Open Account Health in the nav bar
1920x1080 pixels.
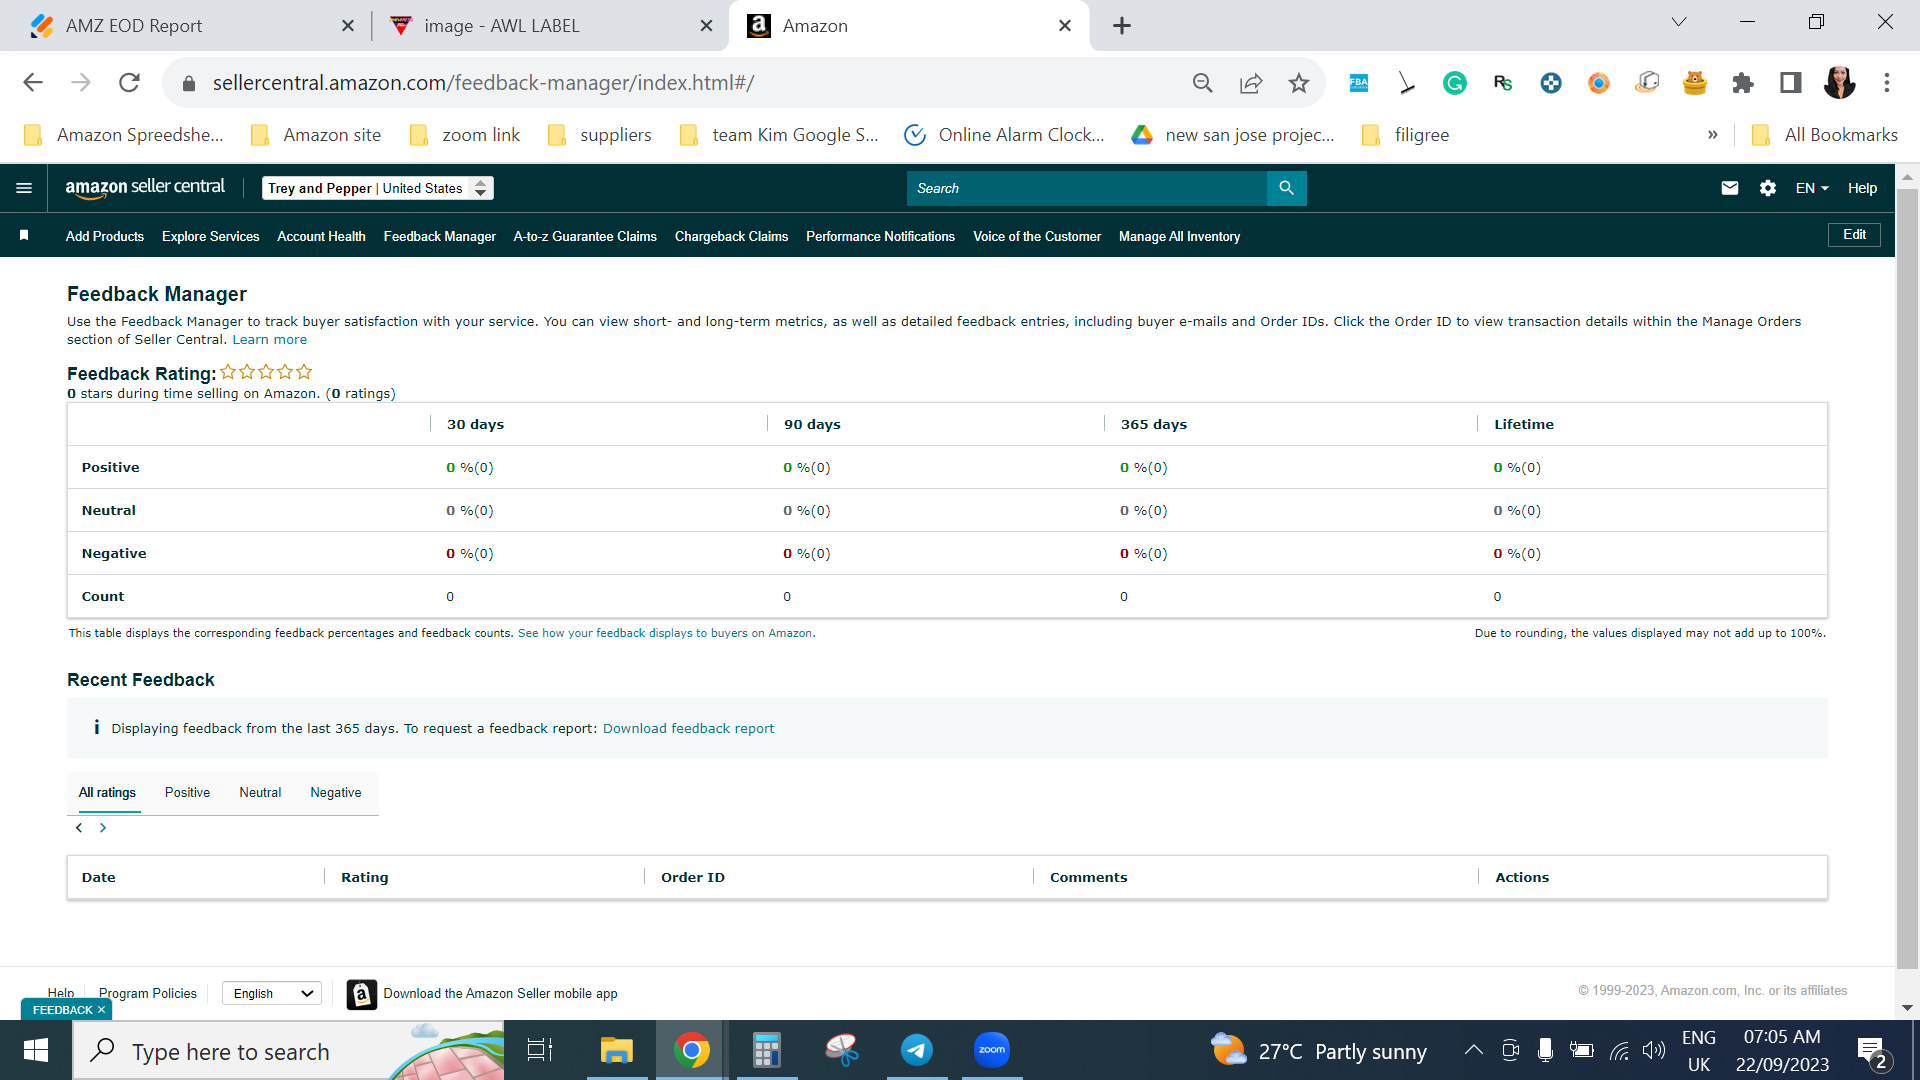point(321,236)
